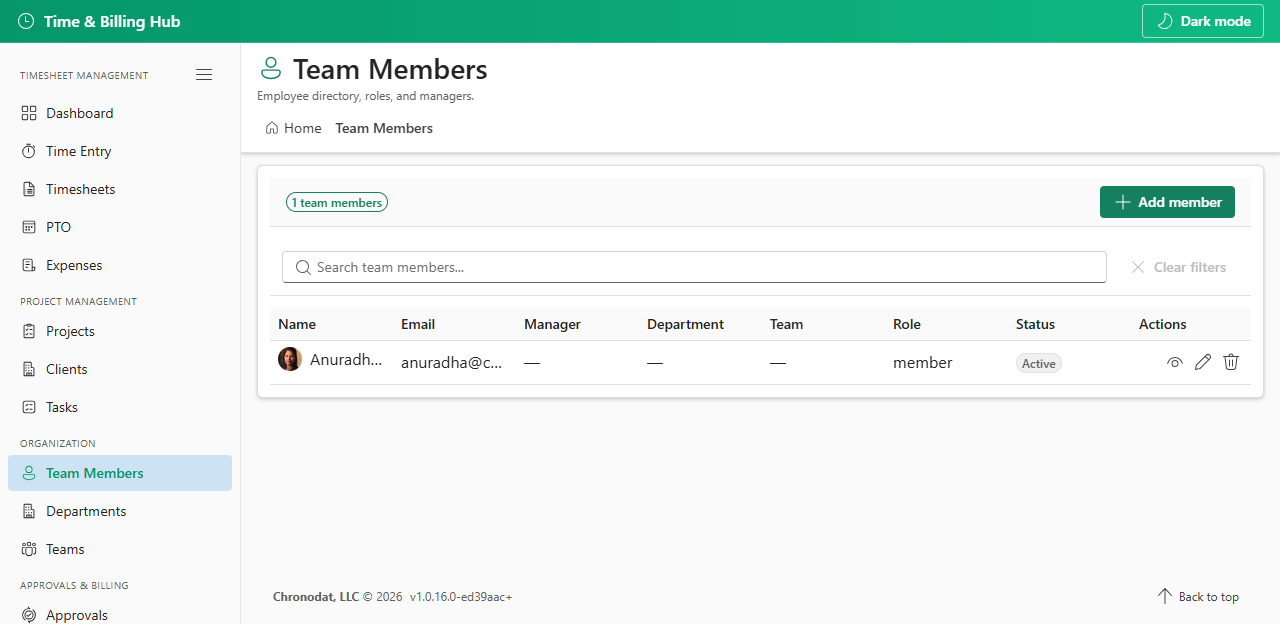Click Team Members breadcrumb
1280x624 pixels.
tap(384, 128)
